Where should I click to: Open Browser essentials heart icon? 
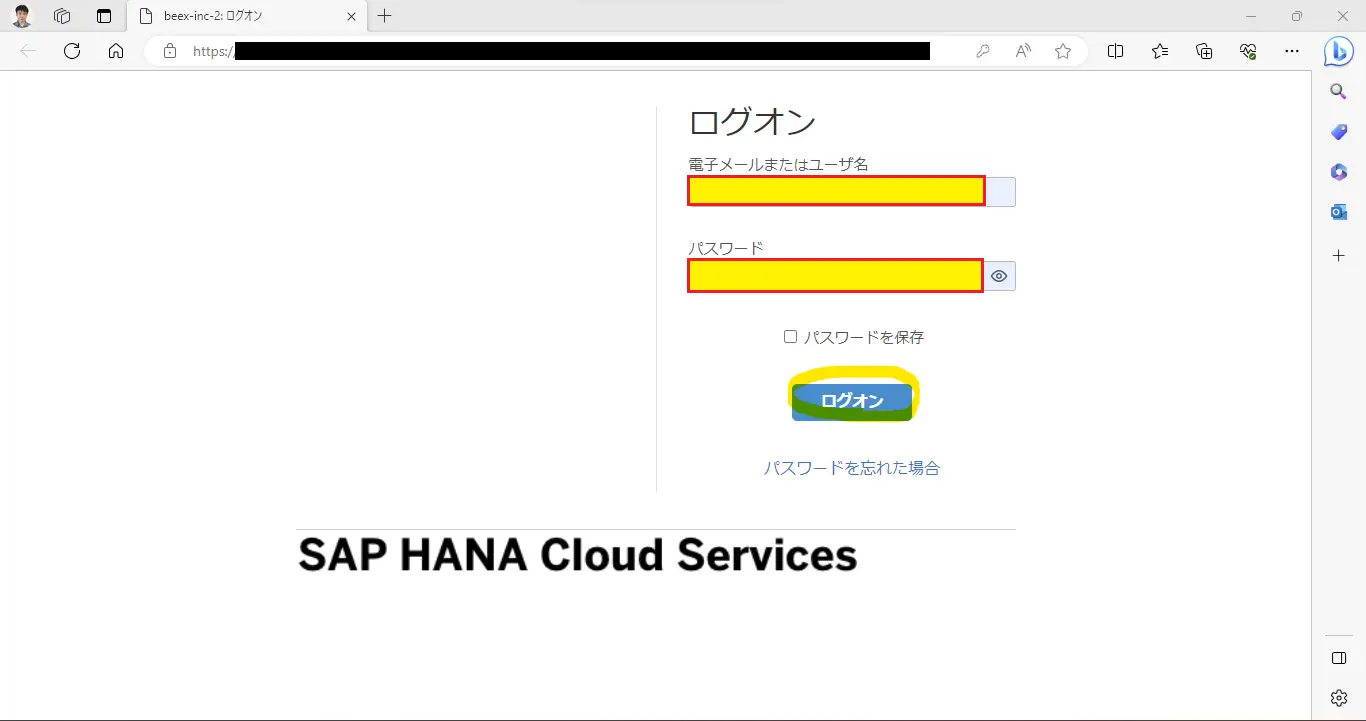[x=1248, y=51]
